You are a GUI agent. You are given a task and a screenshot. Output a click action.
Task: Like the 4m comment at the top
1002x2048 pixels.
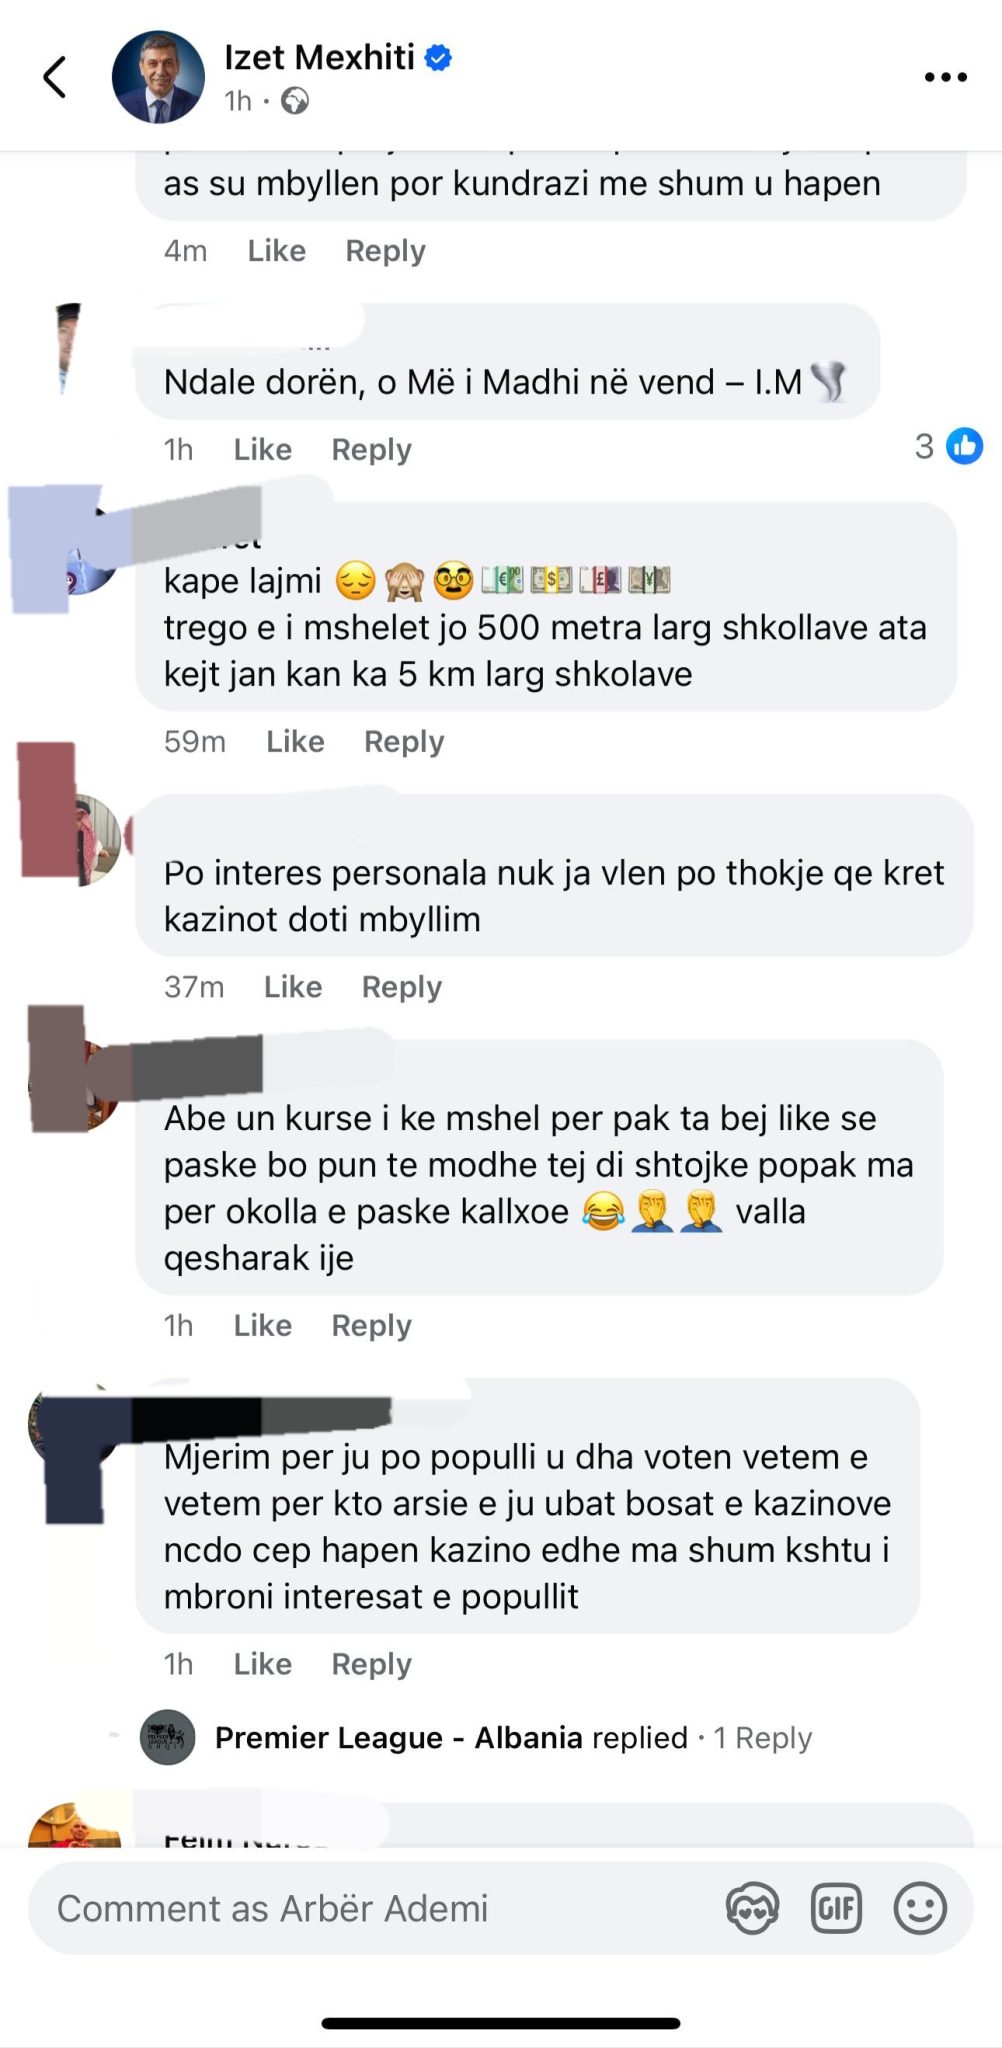point(276,251)
